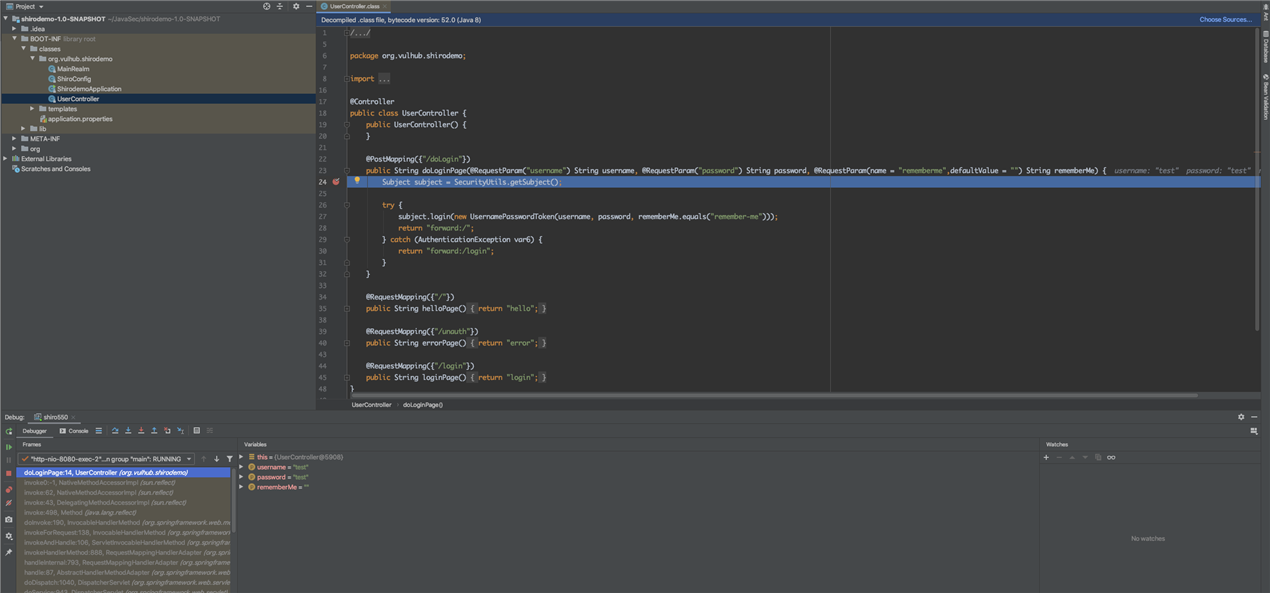This screenshot has width=1270, height=593.
Task: Run to cursor position
Action: (180, 431)
